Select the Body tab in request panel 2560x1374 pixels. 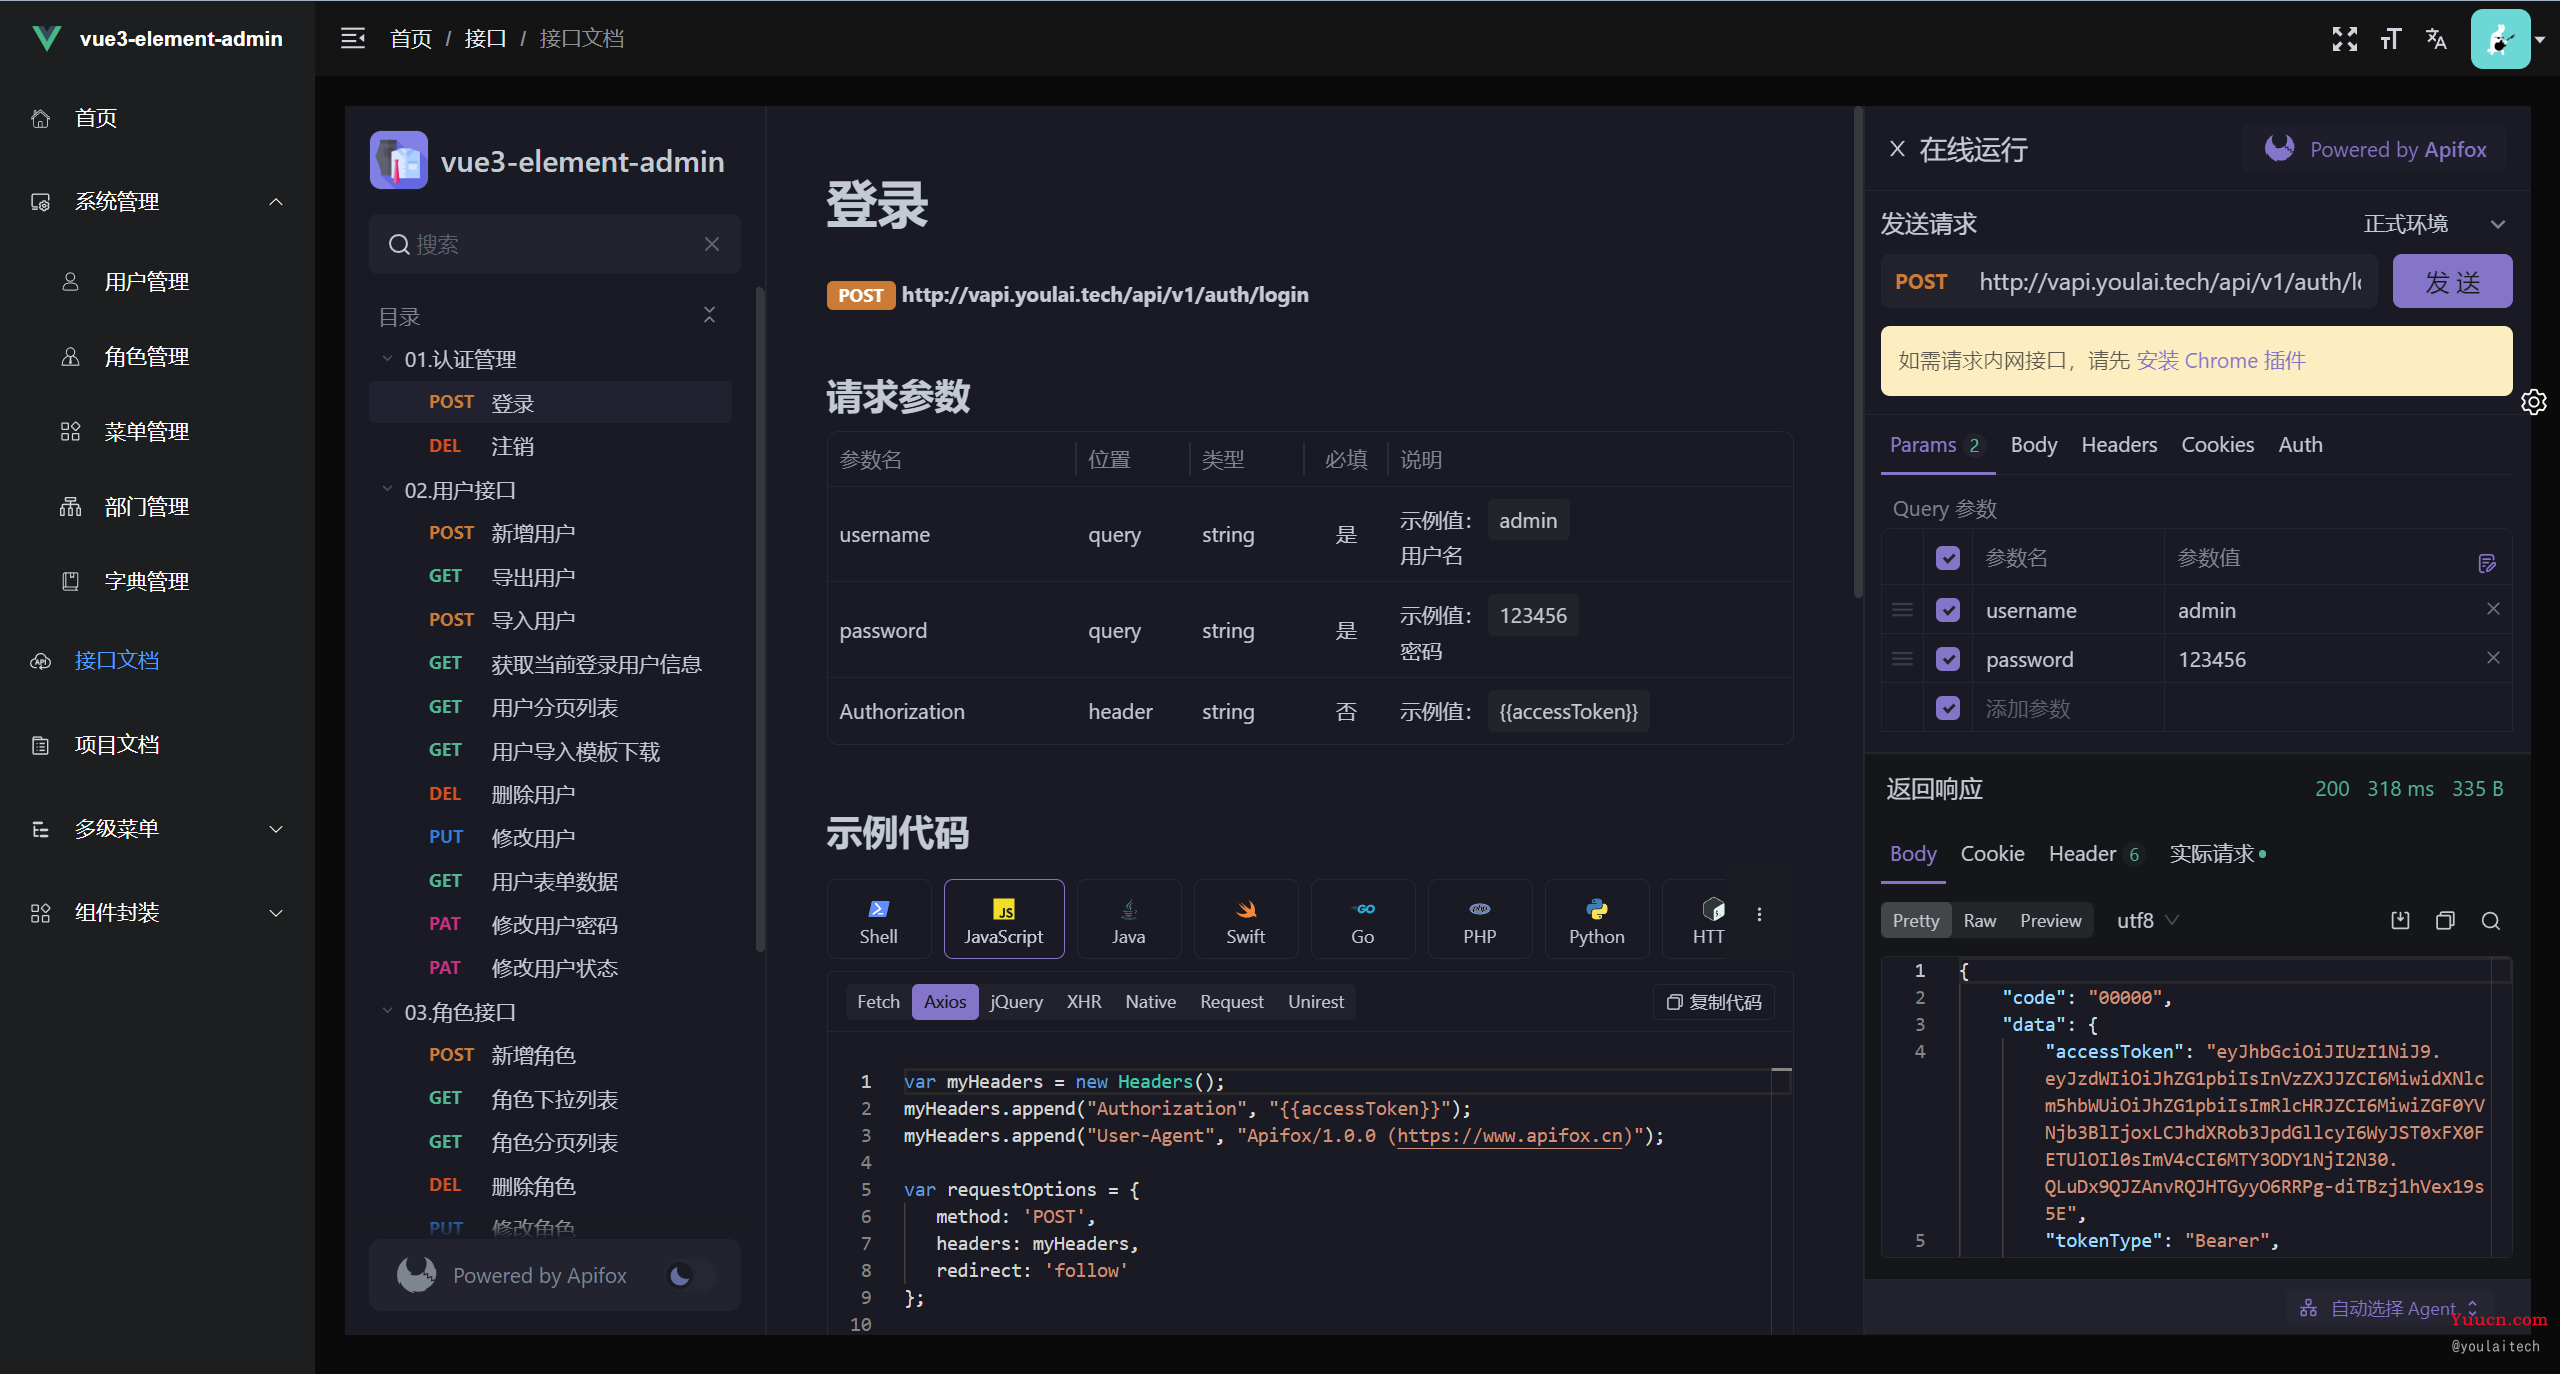pyautogui.click(x=2033, y=443)
